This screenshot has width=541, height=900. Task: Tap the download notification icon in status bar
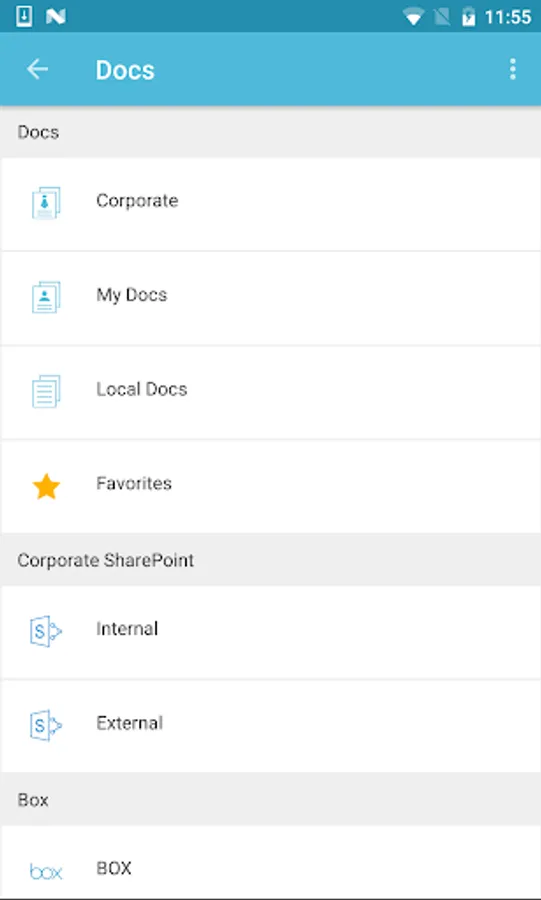(24, 17)
